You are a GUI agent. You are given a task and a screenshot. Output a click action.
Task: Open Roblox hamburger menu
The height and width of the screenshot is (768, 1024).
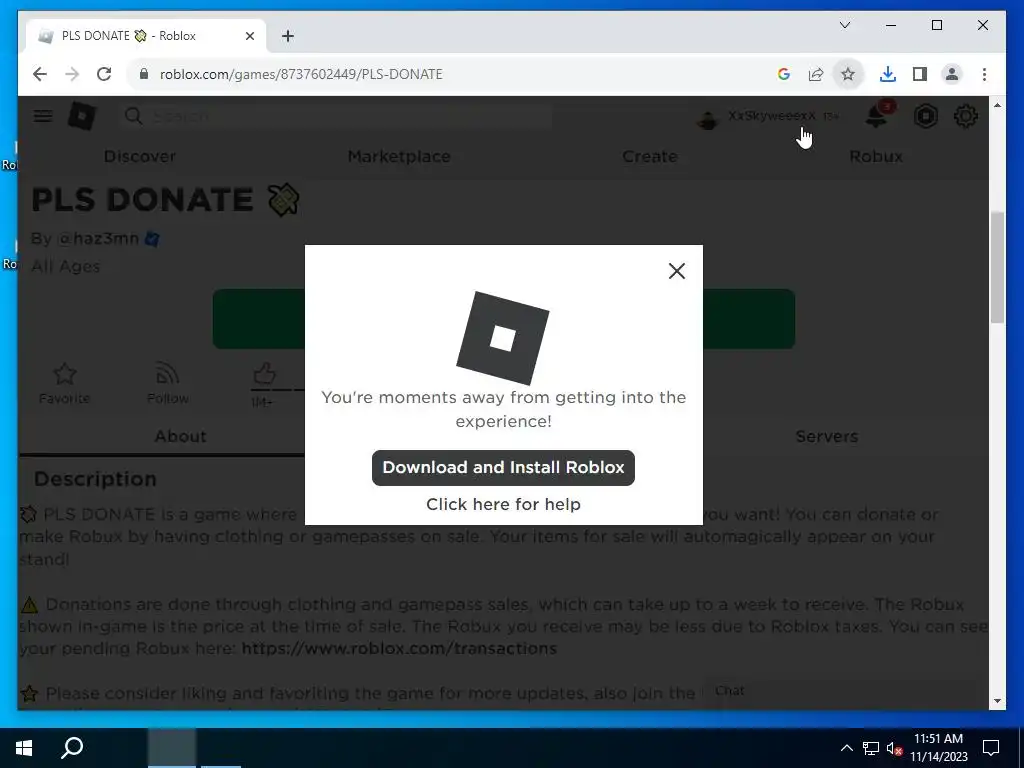pos(43,116)
